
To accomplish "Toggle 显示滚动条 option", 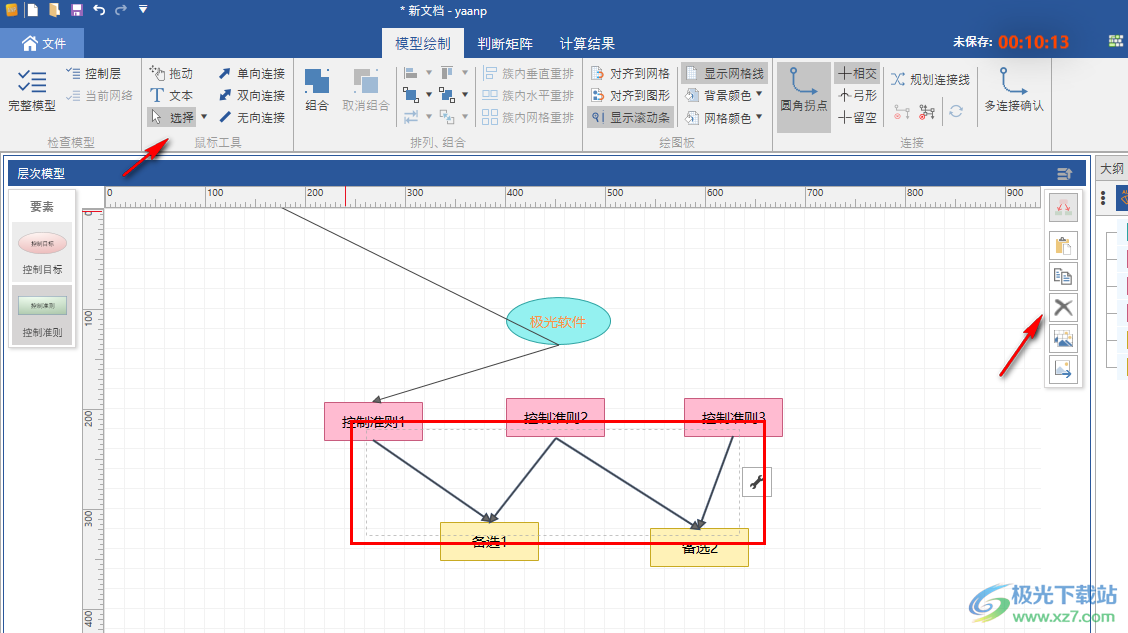I will tap(630, 117).
